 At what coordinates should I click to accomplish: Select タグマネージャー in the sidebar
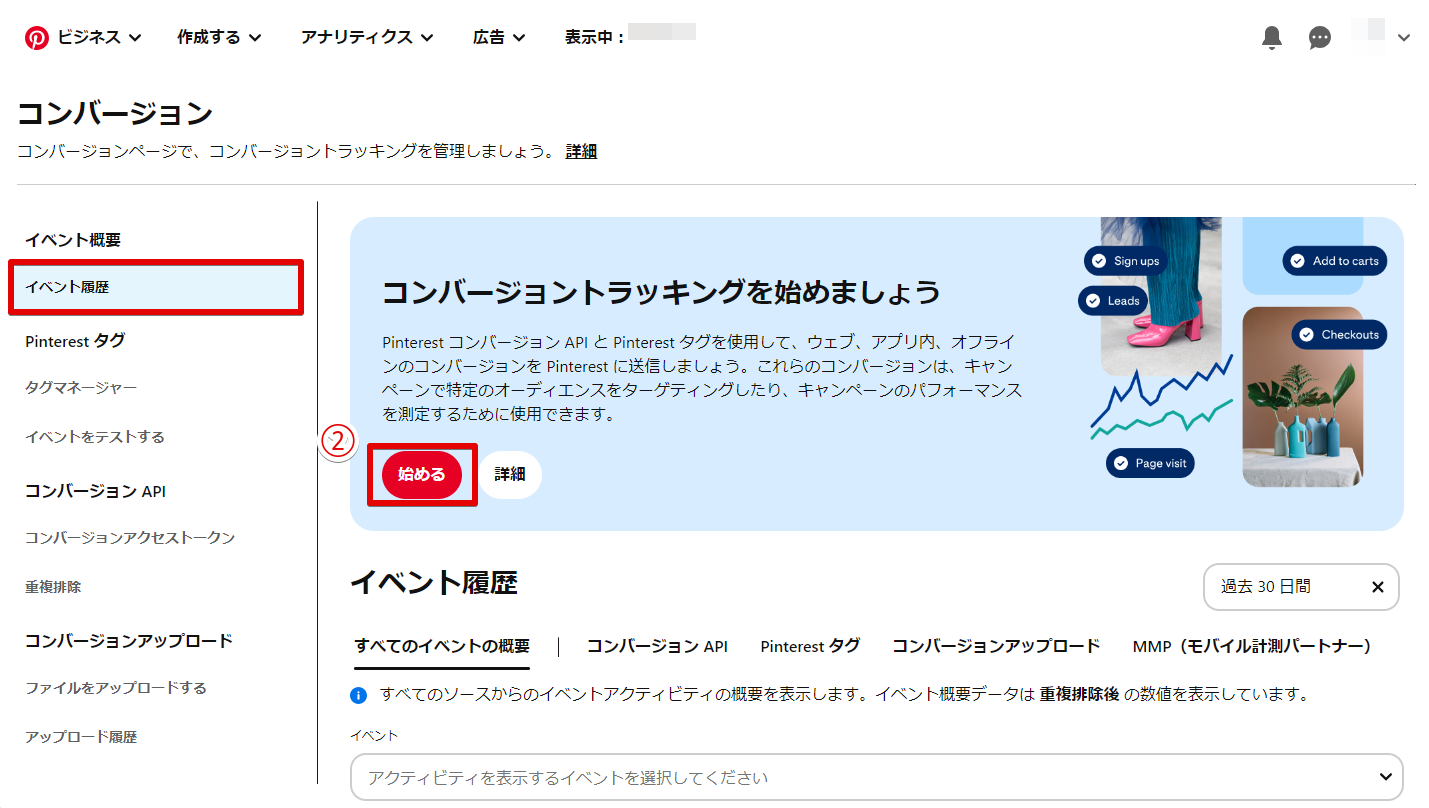tap(81, 388)
